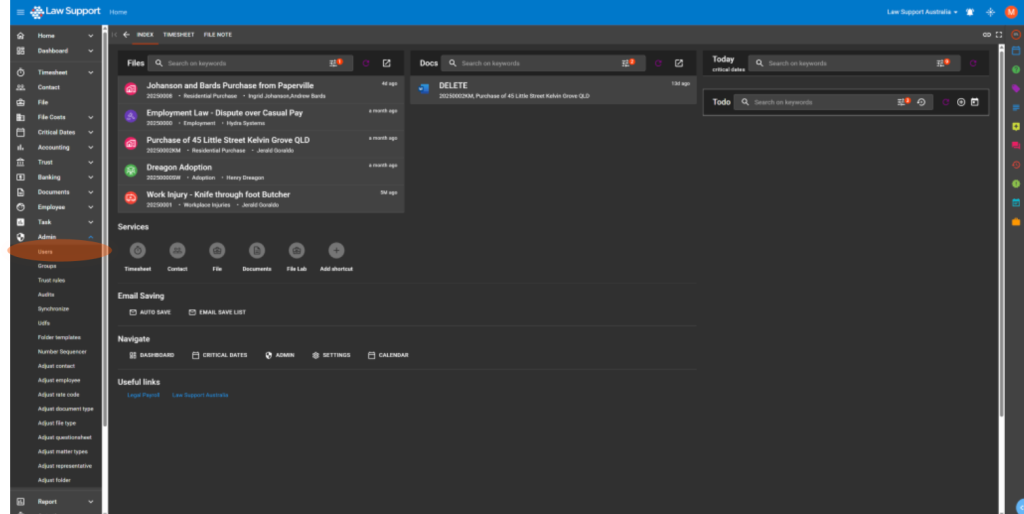1024x514 pixels.
Task: Open the notifications bell icon
Action: click(x=969, y=12)
